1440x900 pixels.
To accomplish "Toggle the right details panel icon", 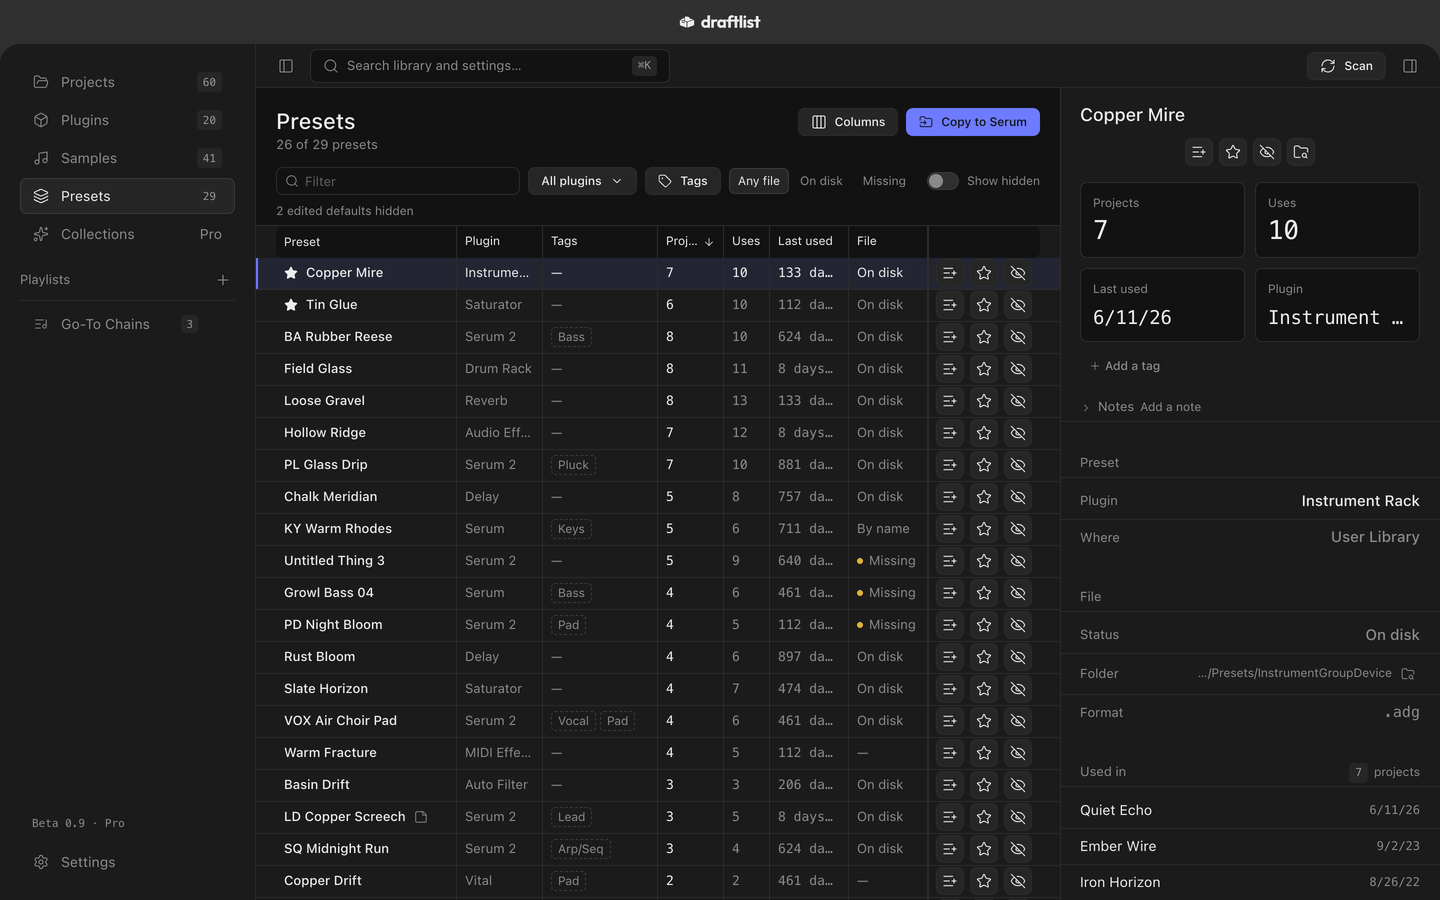I will coord(1410,66).
